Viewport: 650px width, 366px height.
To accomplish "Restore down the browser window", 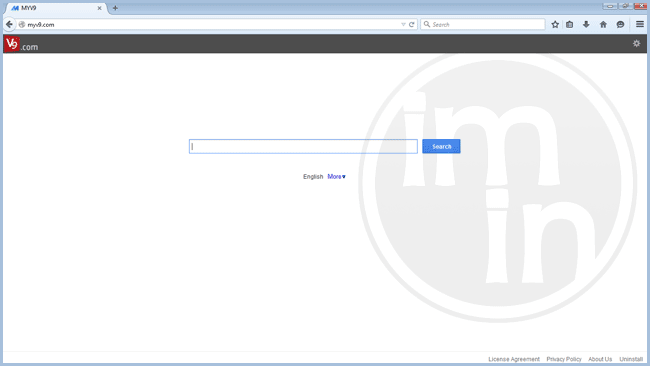I will [x=625, y=5].
